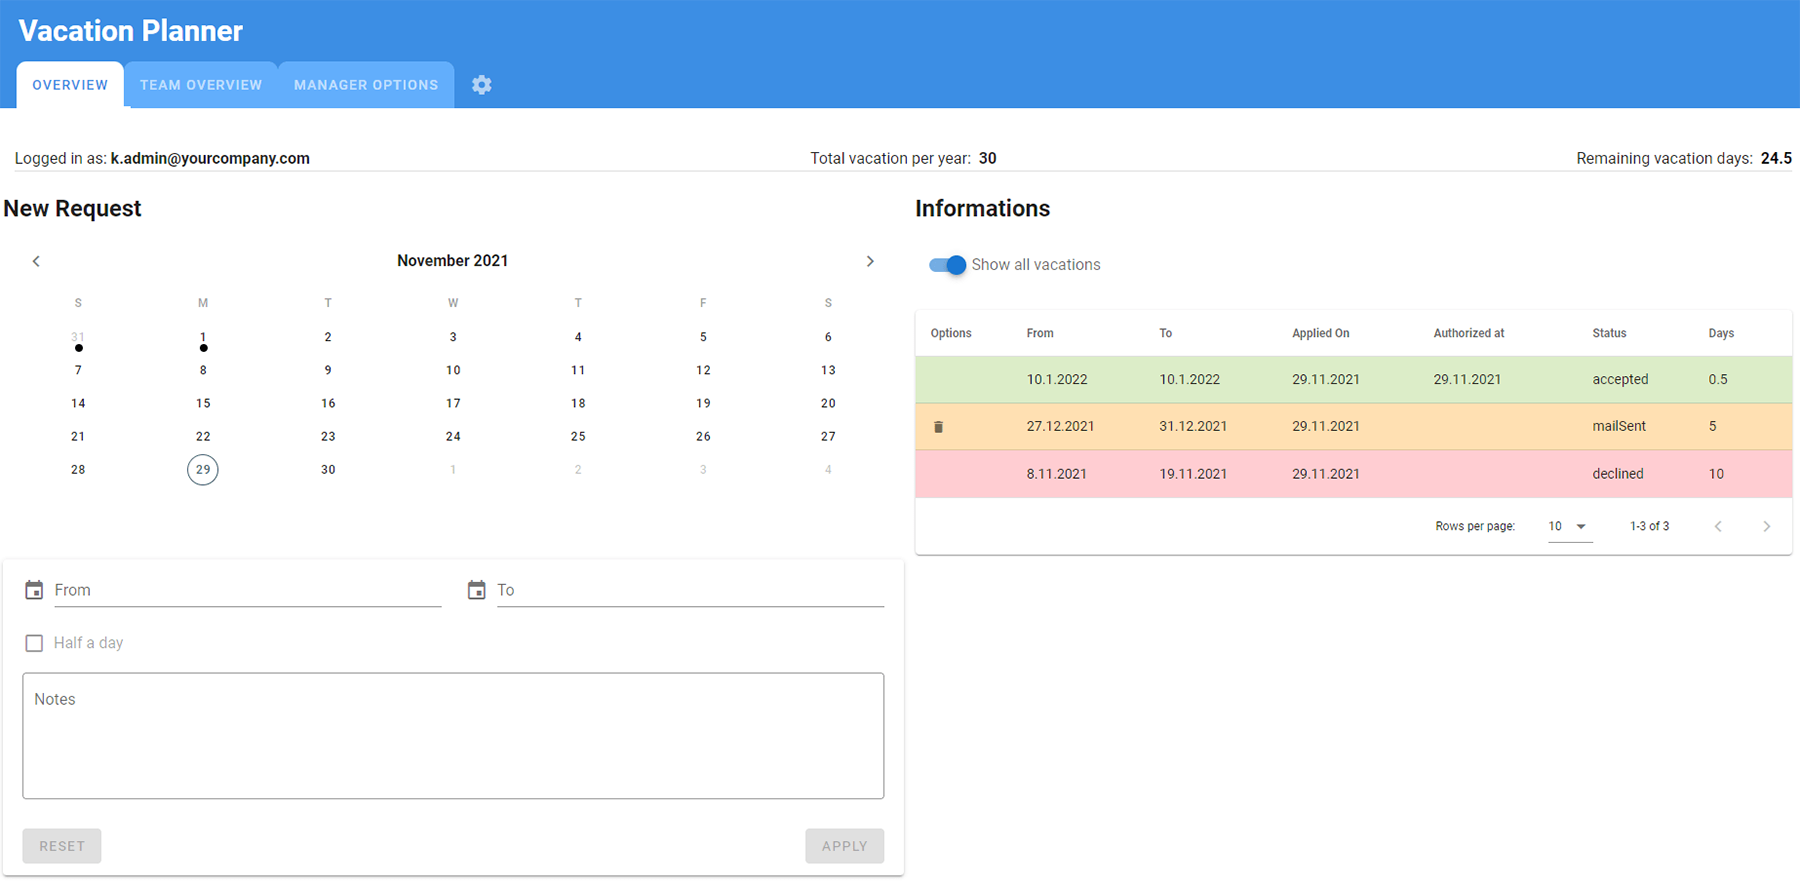Click the mailSent status cell
Screen dimensions: 1800x886
point(1619,426)
